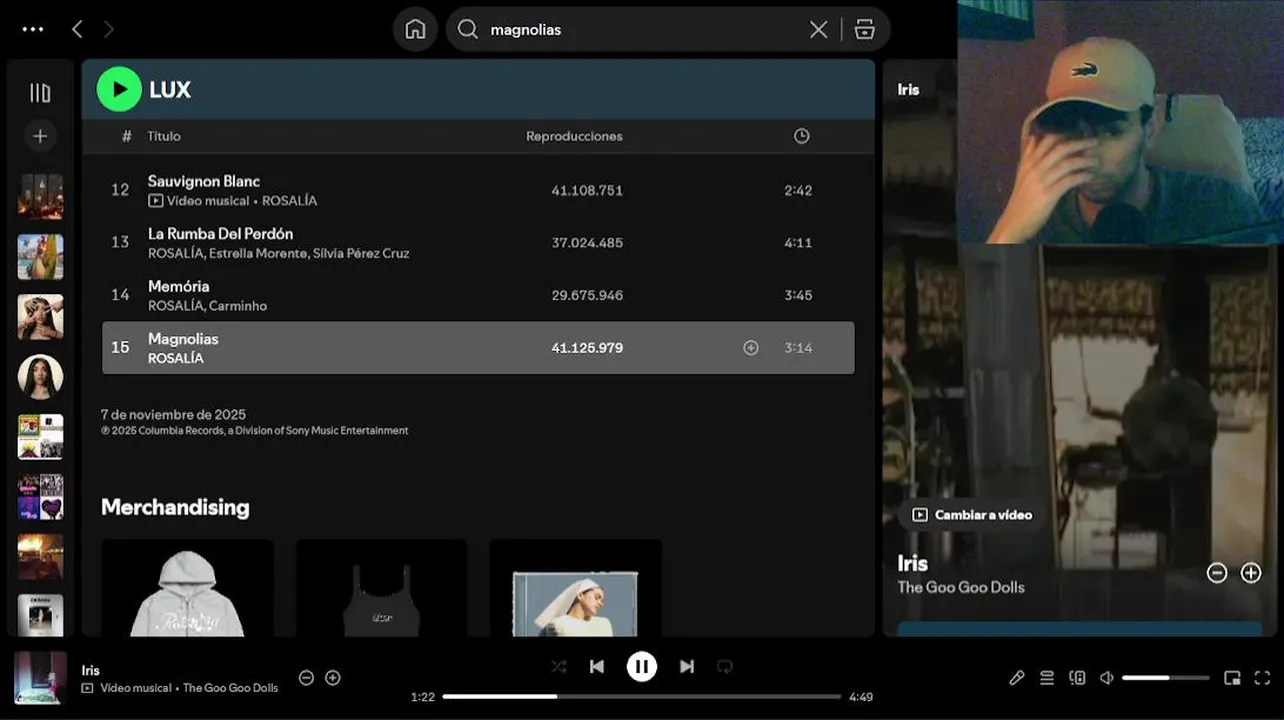The height and width of the screenshot is (720, 1284).
Task: Adjust the volume slider
Action: point(1165,678)
